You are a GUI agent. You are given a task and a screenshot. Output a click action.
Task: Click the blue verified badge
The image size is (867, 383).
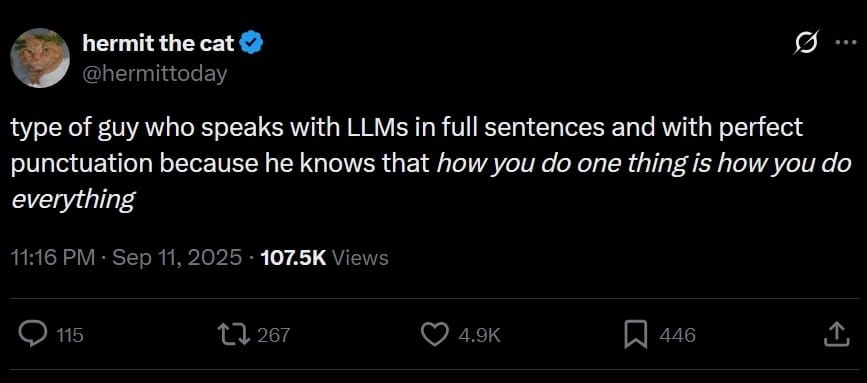point(252,44)
